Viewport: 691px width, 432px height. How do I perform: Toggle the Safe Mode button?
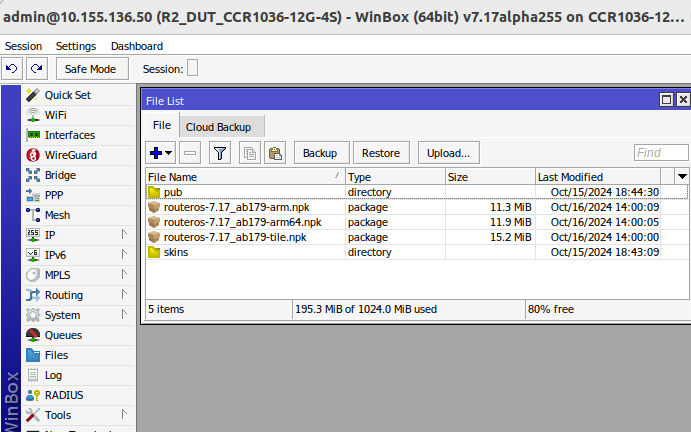91,68
